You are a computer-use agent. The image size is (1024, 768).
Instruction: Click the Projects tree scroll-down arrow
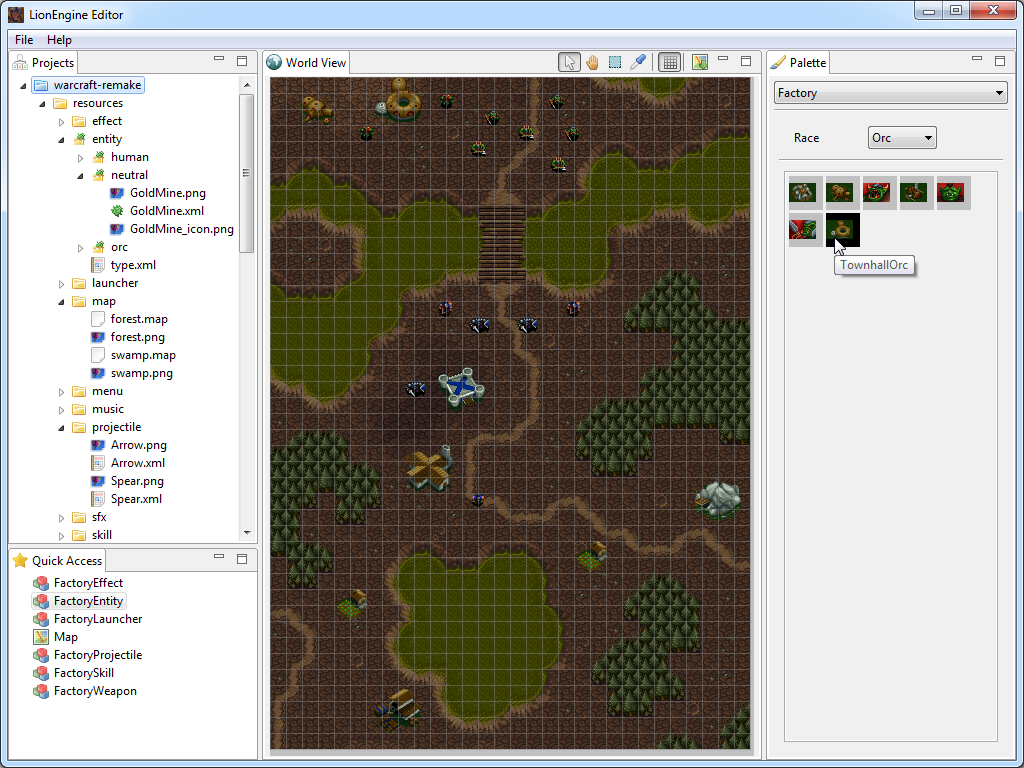tap(246, 533)
